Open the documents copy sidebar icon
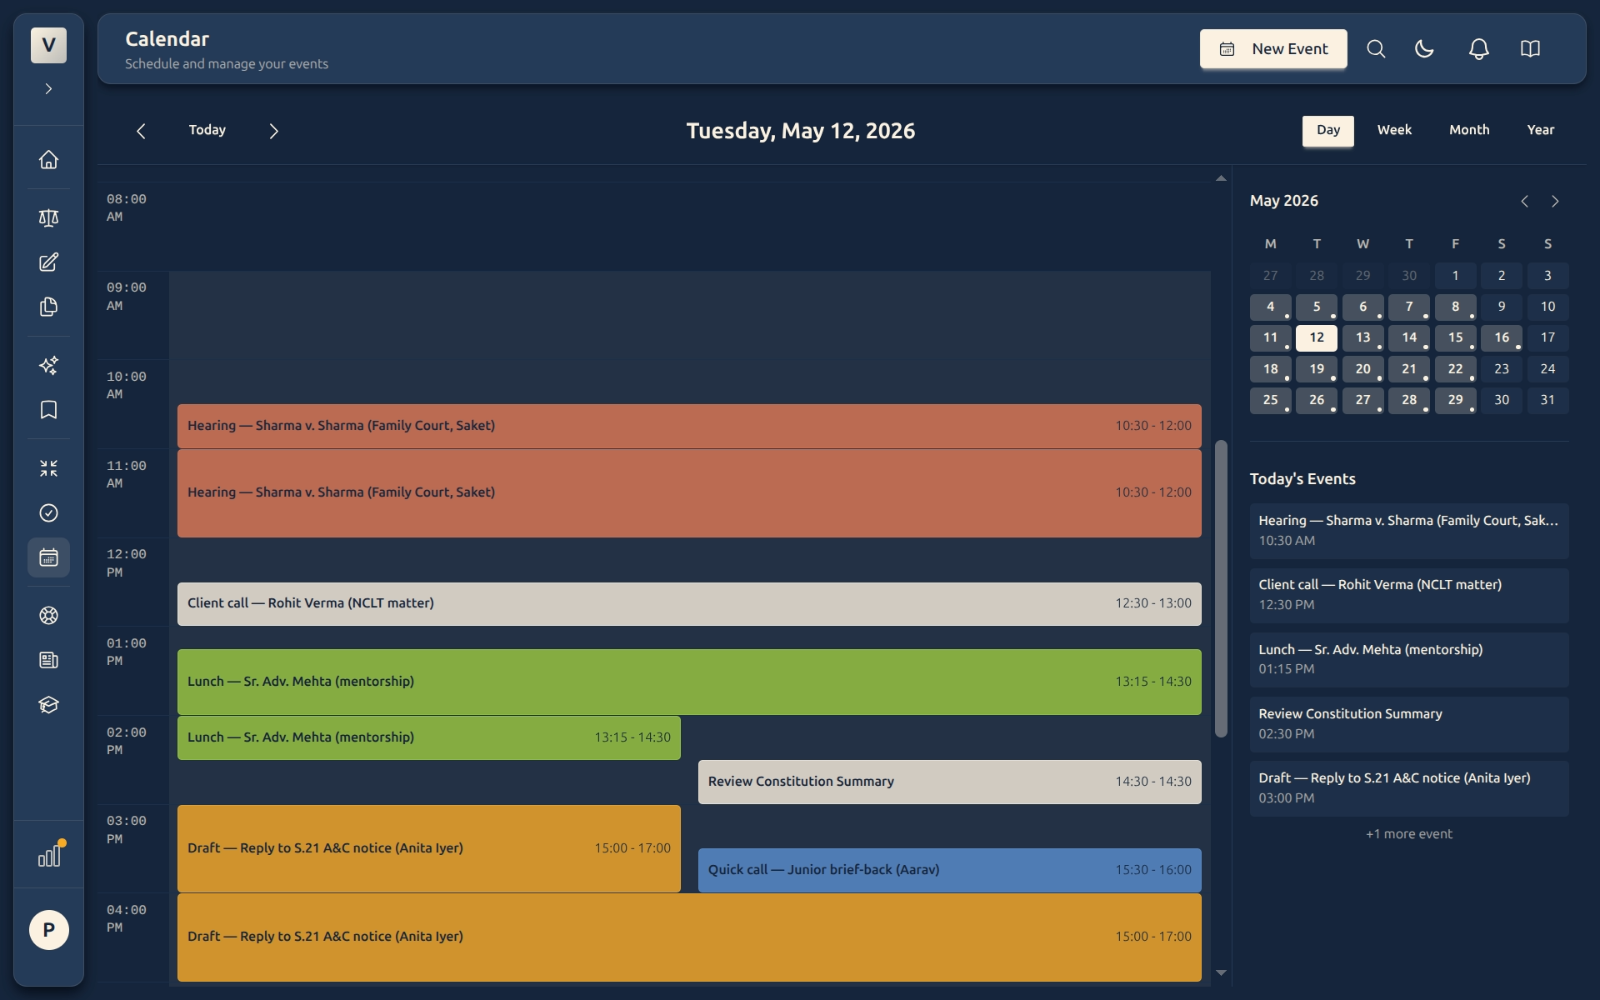The width and height of the screenshot is (1600, 1000). (x=48, y=307)
